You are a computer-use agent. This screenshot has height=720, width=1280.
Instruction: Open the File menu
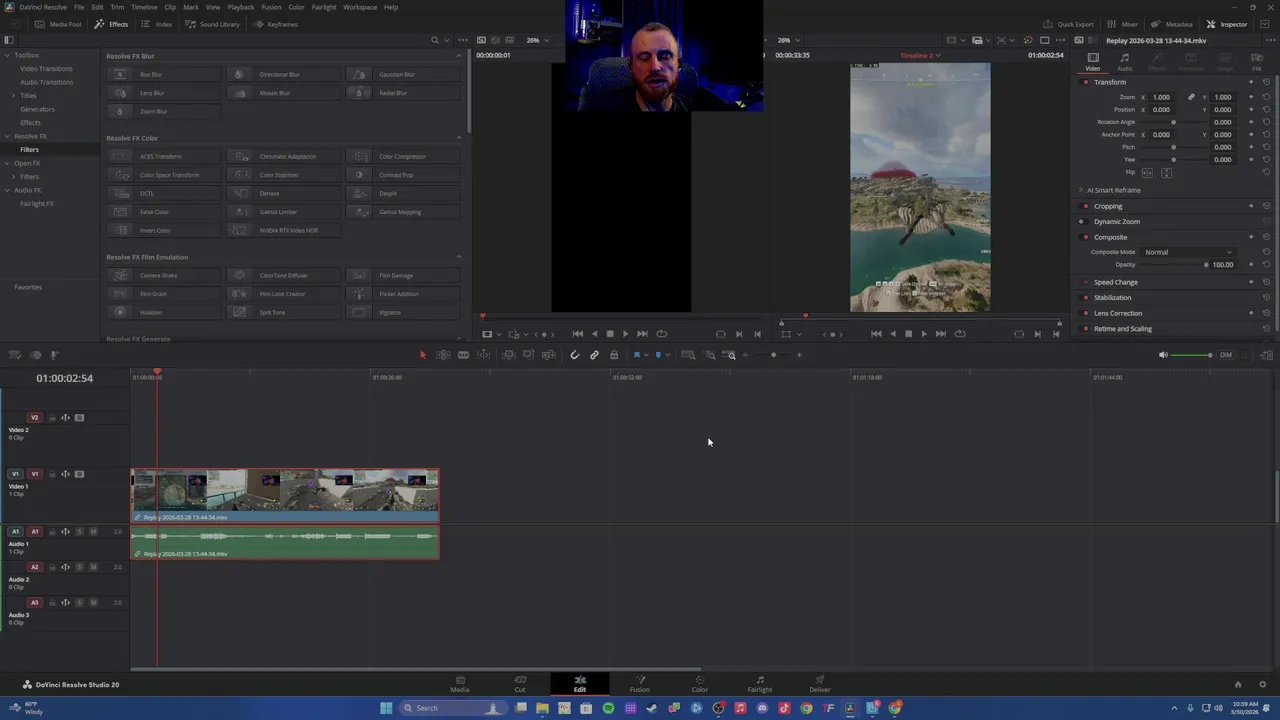[79, 7]
